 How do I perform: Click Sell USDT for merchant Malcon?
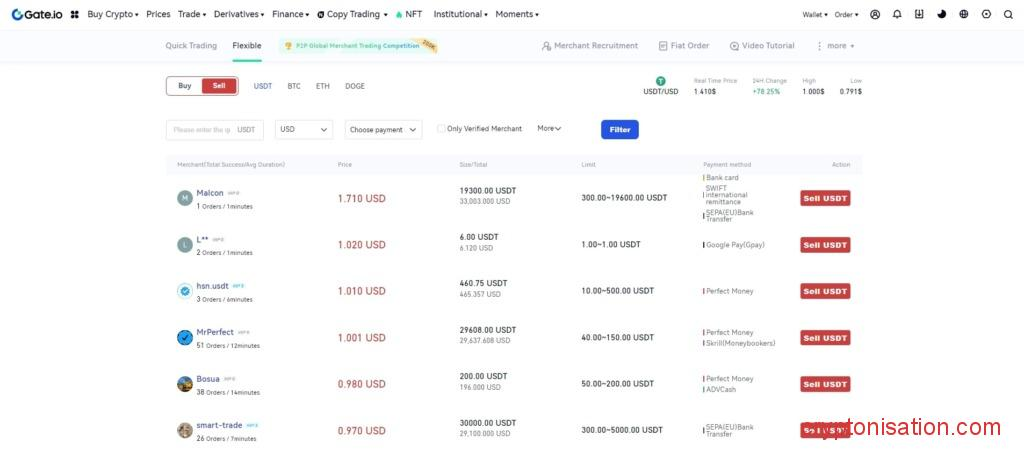point(825,198)
